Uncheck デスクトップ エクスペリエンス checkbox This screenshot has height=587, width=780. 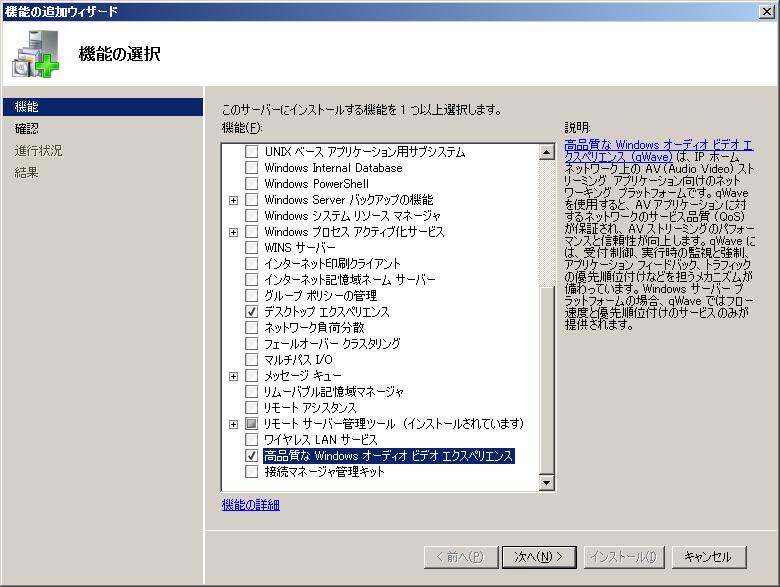click(252, 312)
